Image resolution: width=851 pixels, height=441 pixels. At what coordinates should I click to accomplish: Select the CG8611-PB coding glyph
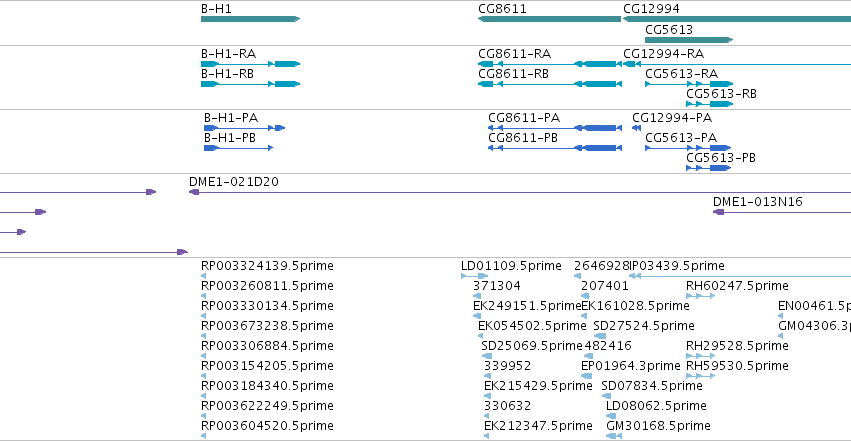(555, 148)
